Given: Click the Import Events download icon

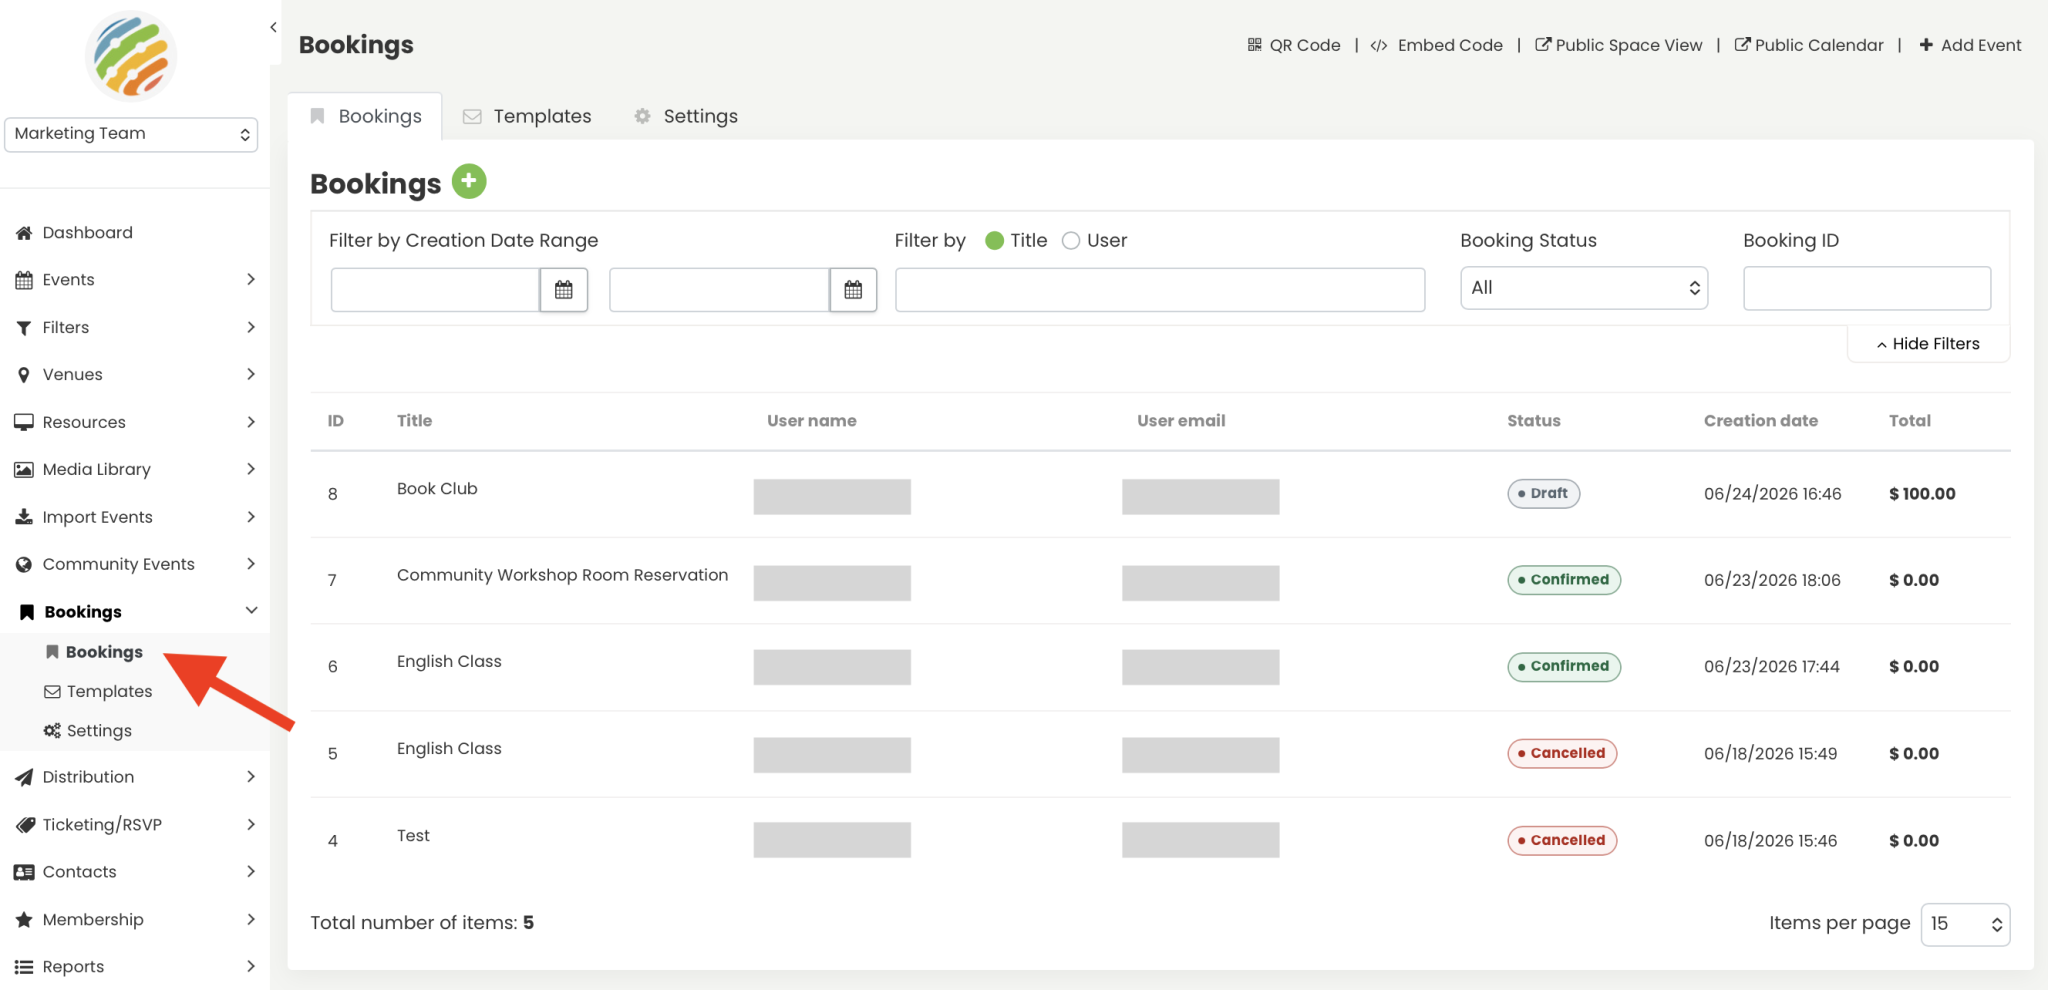Looking at the screenshot, I should [x=24, y=517].
